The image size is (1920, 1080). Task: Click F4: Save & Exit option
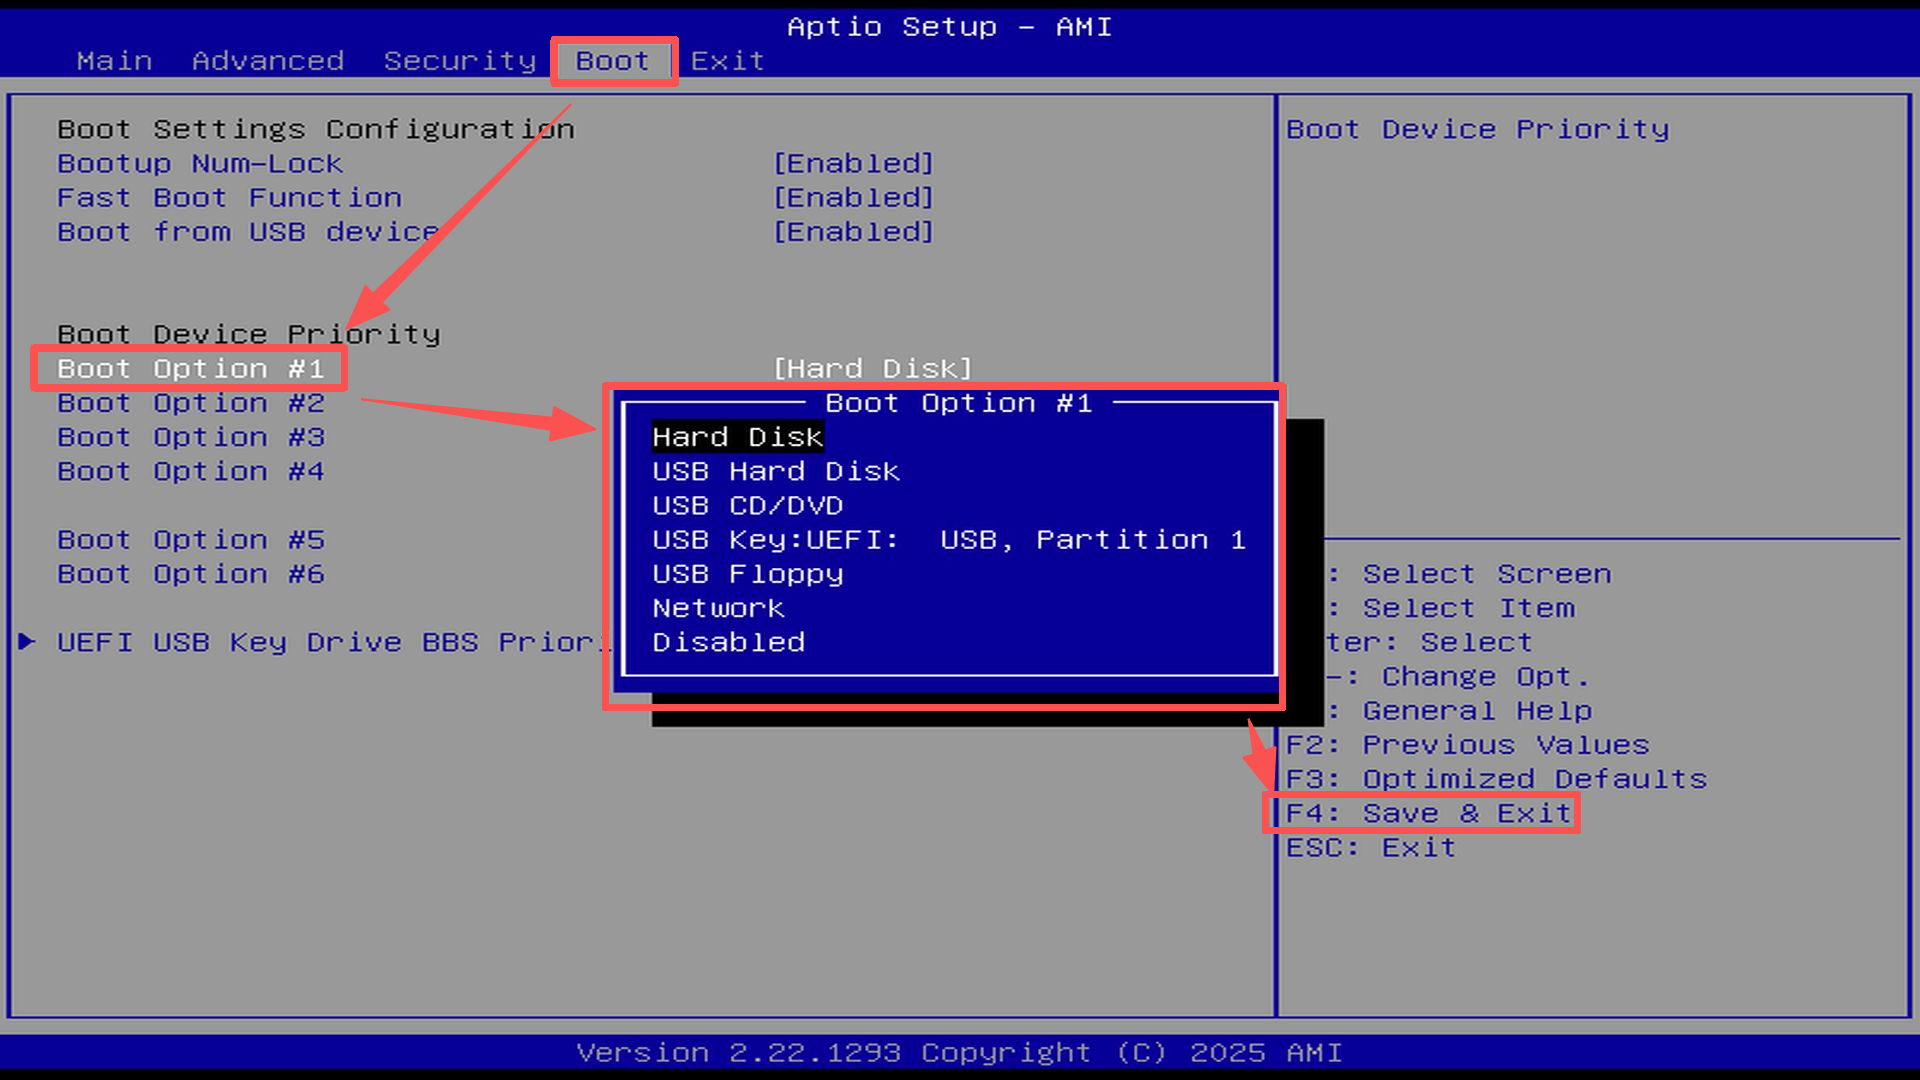1424,813
